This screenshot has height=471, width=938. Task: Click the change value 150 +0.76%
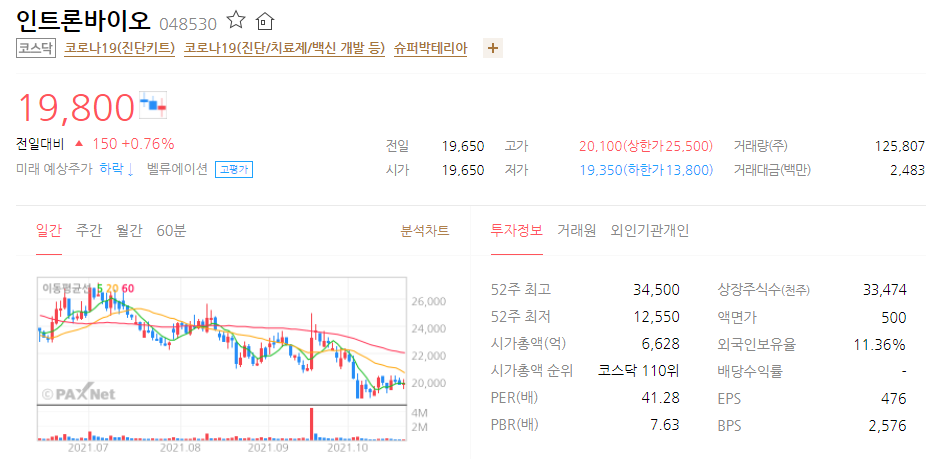pyautogui.click(x=133, y=144)
